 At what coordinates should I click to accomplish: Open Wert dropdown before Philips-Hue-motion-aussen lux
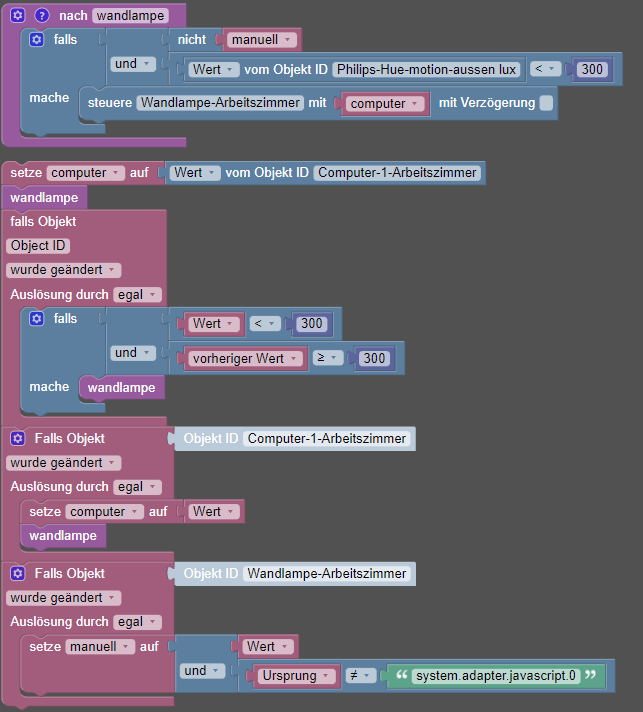[213, 69]
